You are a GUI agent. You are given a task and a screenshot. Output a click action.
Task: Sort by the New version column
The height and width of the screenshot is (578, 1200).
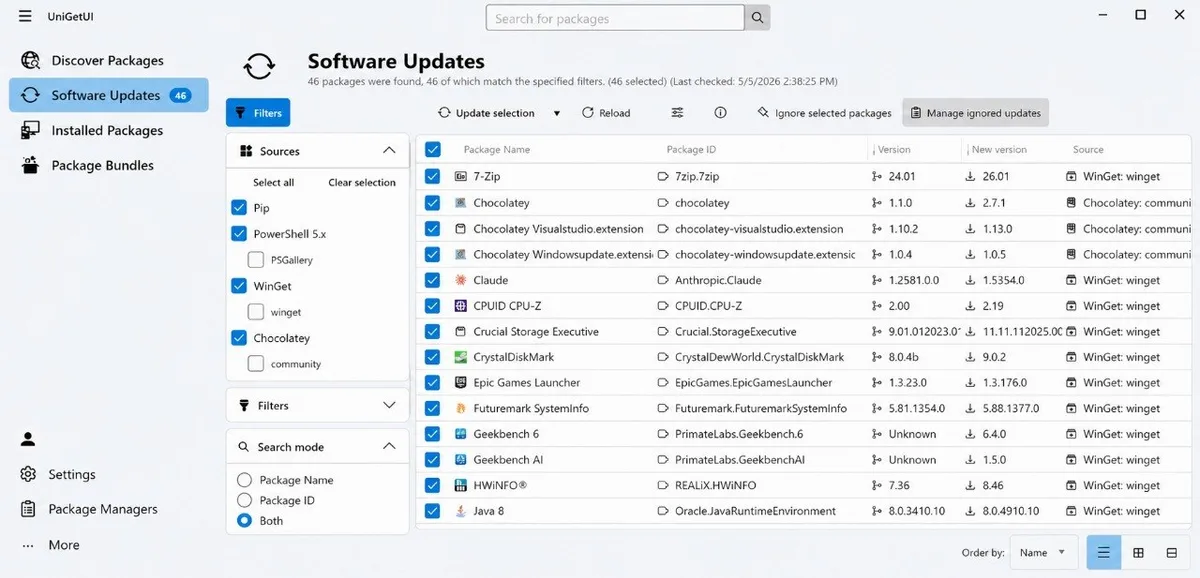pyautogui.click(x=999, y=149)
